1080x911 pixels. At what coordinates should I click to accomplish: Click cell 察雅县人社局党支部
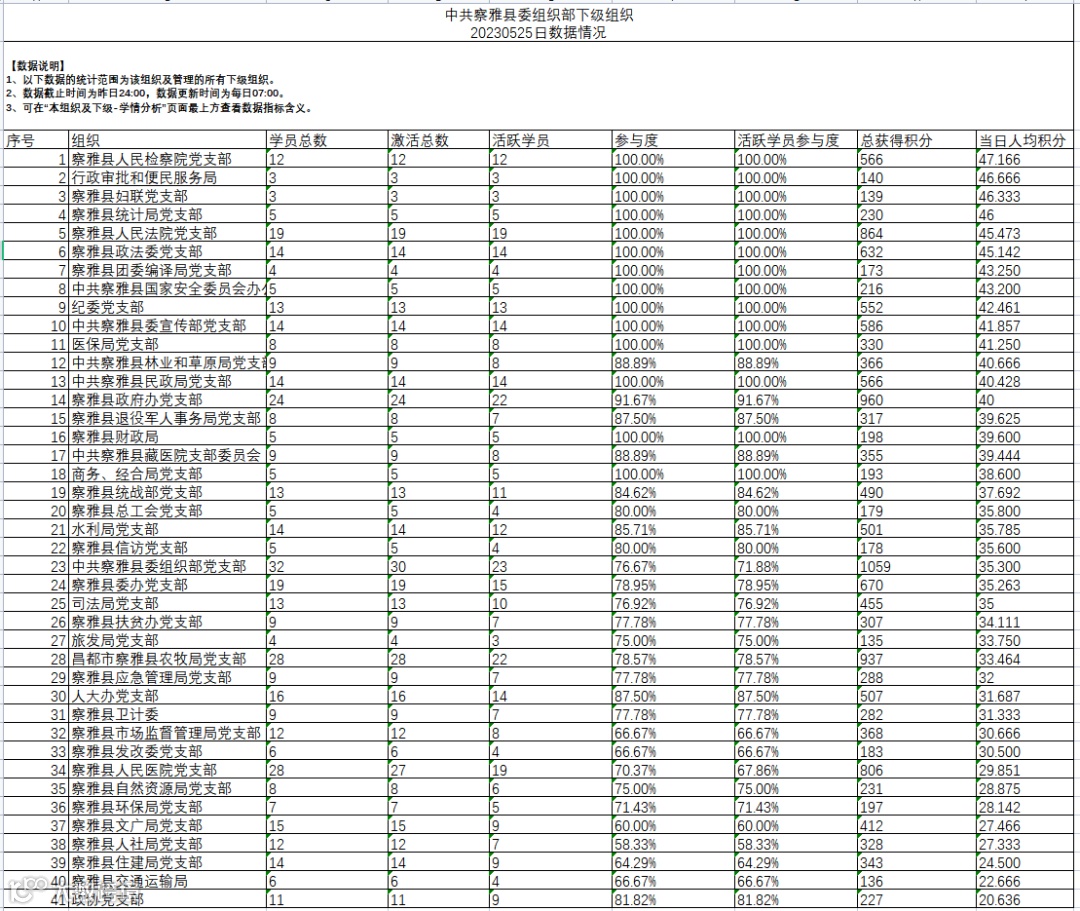coord(167,845)
